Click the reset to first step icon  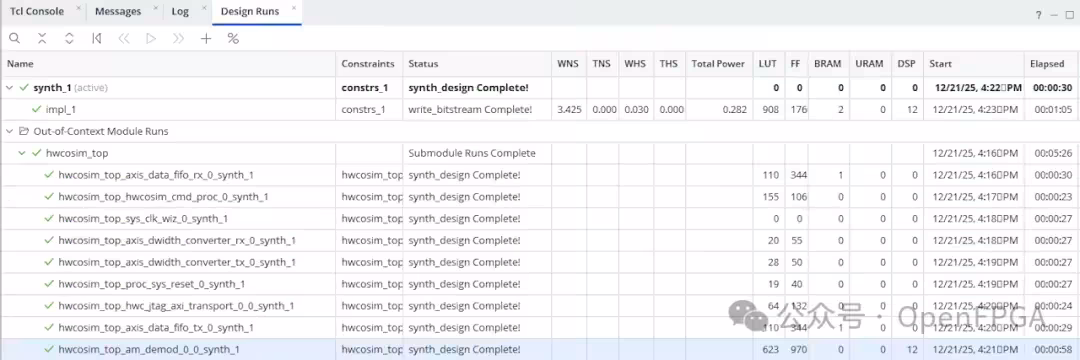pyautogui.click(x=96, y=39)
